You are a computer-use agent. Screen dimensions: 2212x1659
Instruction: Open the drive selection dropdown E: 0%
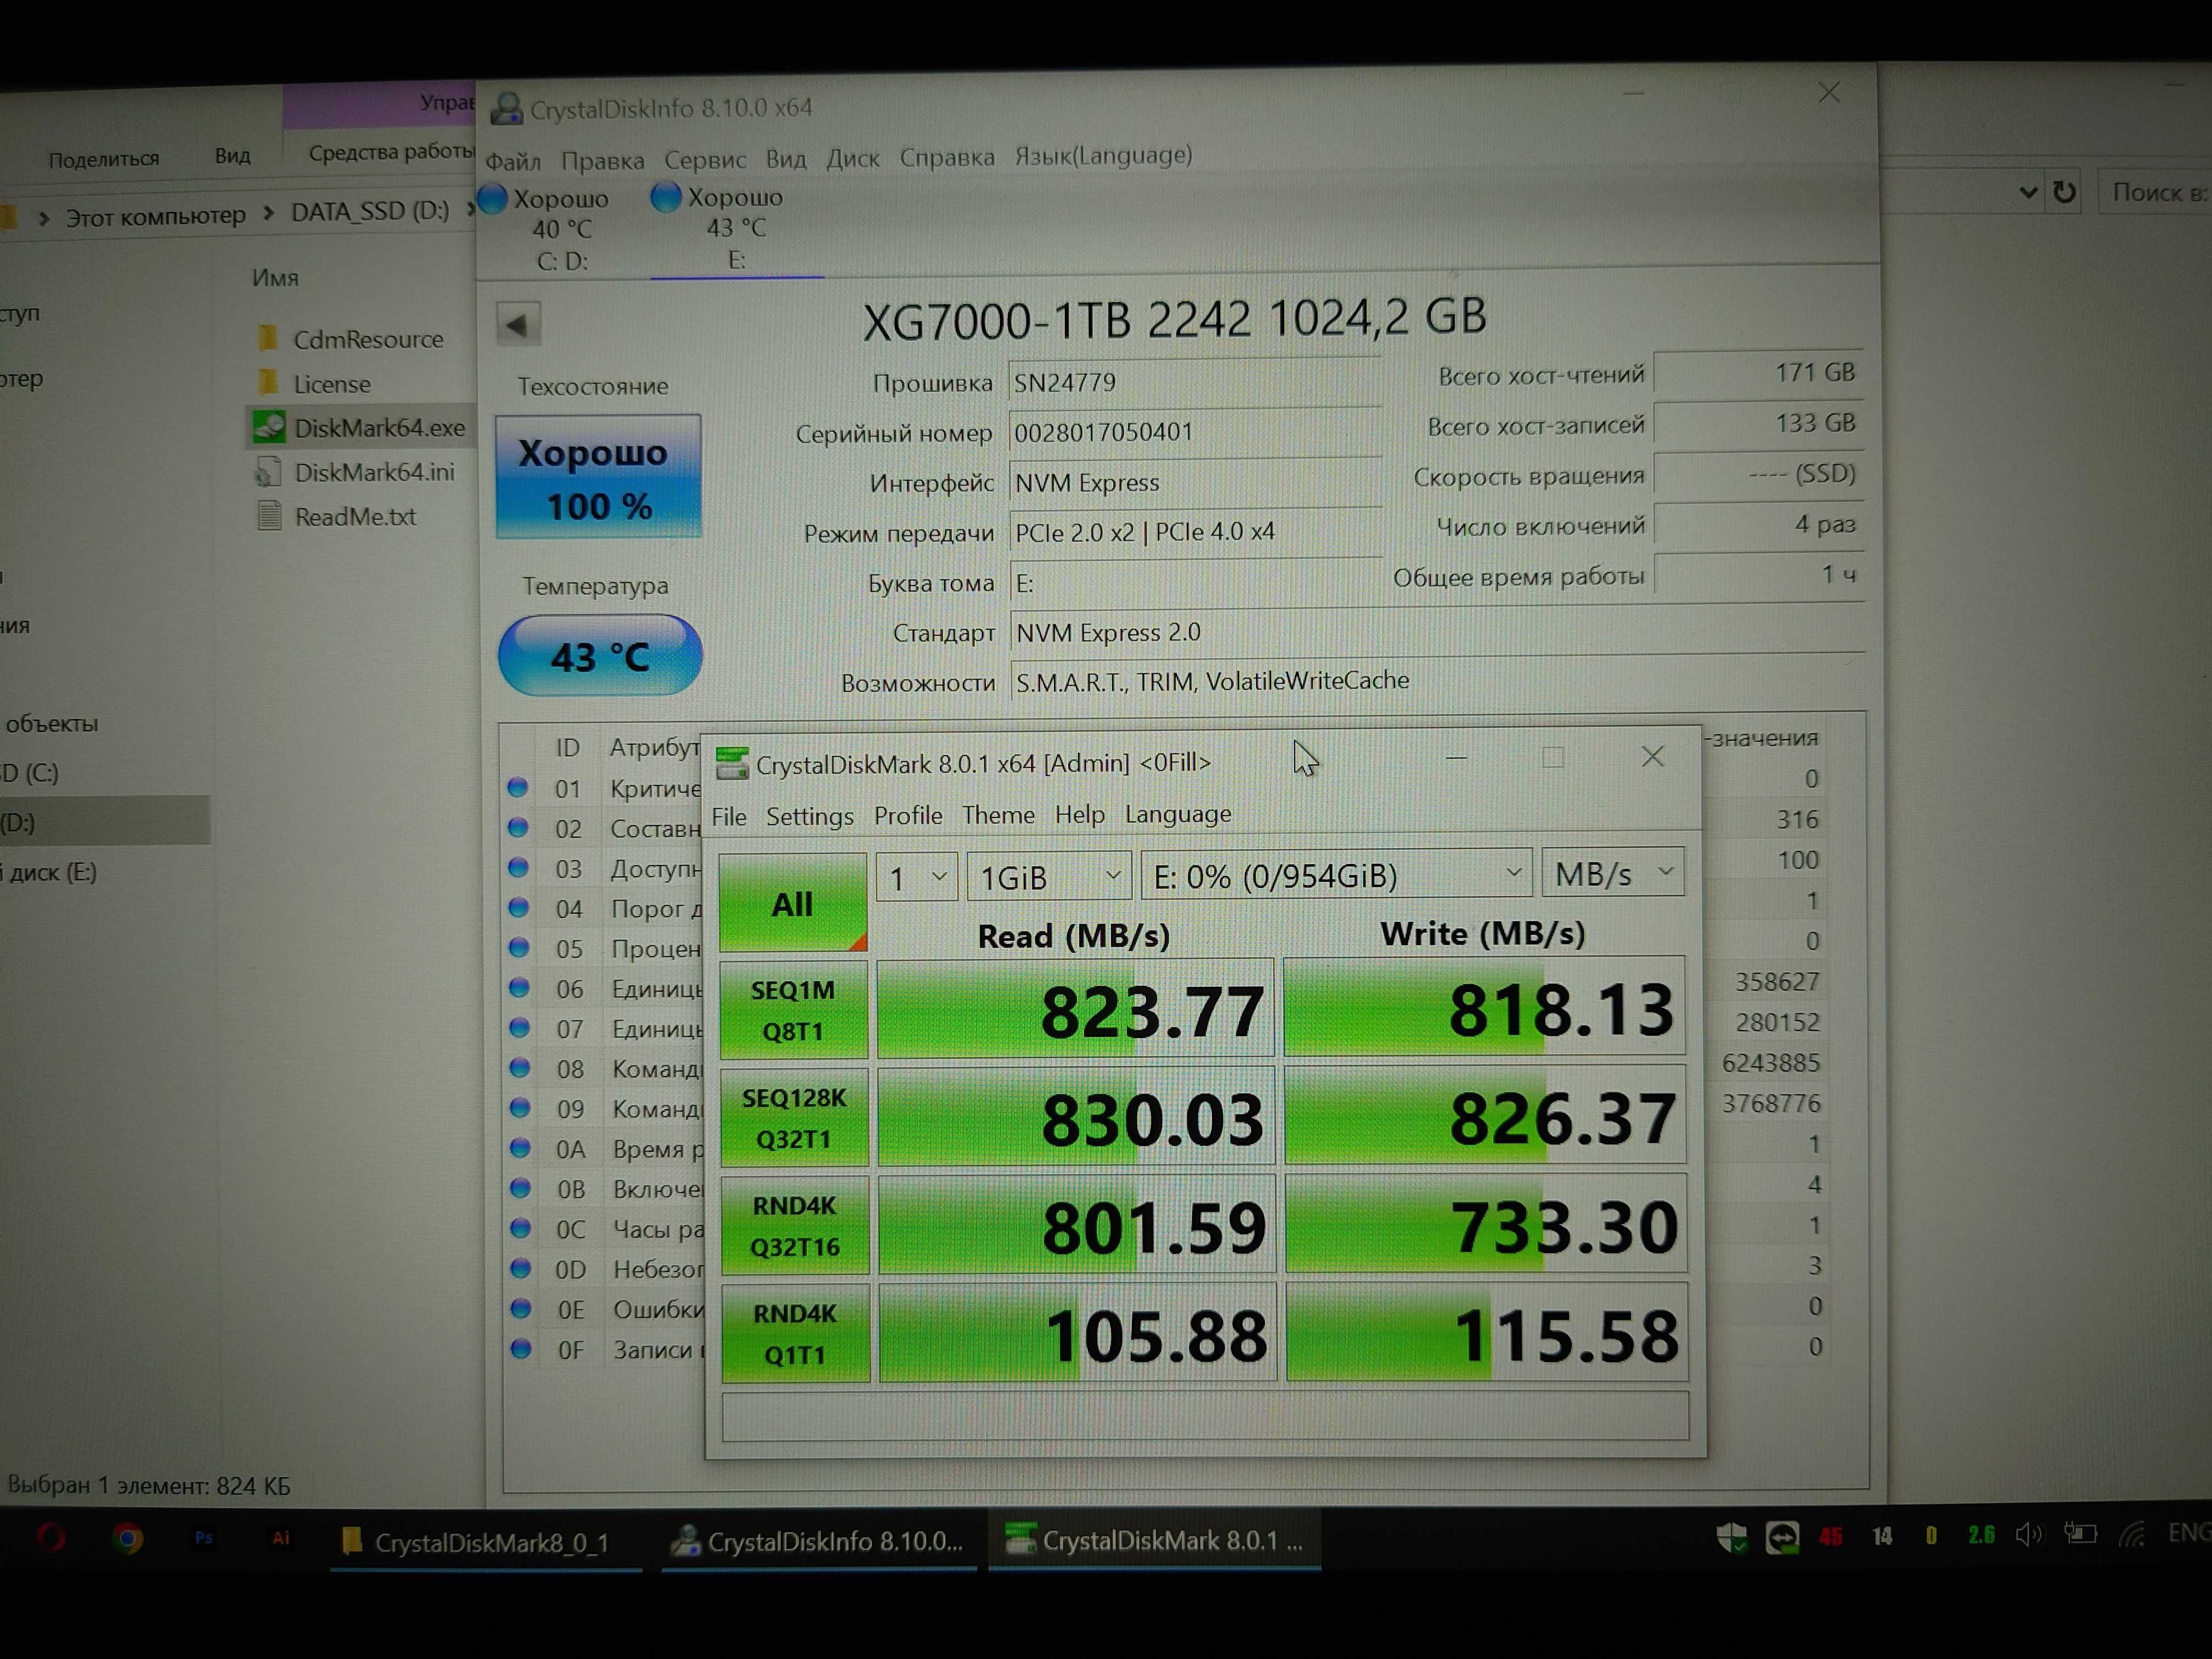click(x=1336, y=875)
